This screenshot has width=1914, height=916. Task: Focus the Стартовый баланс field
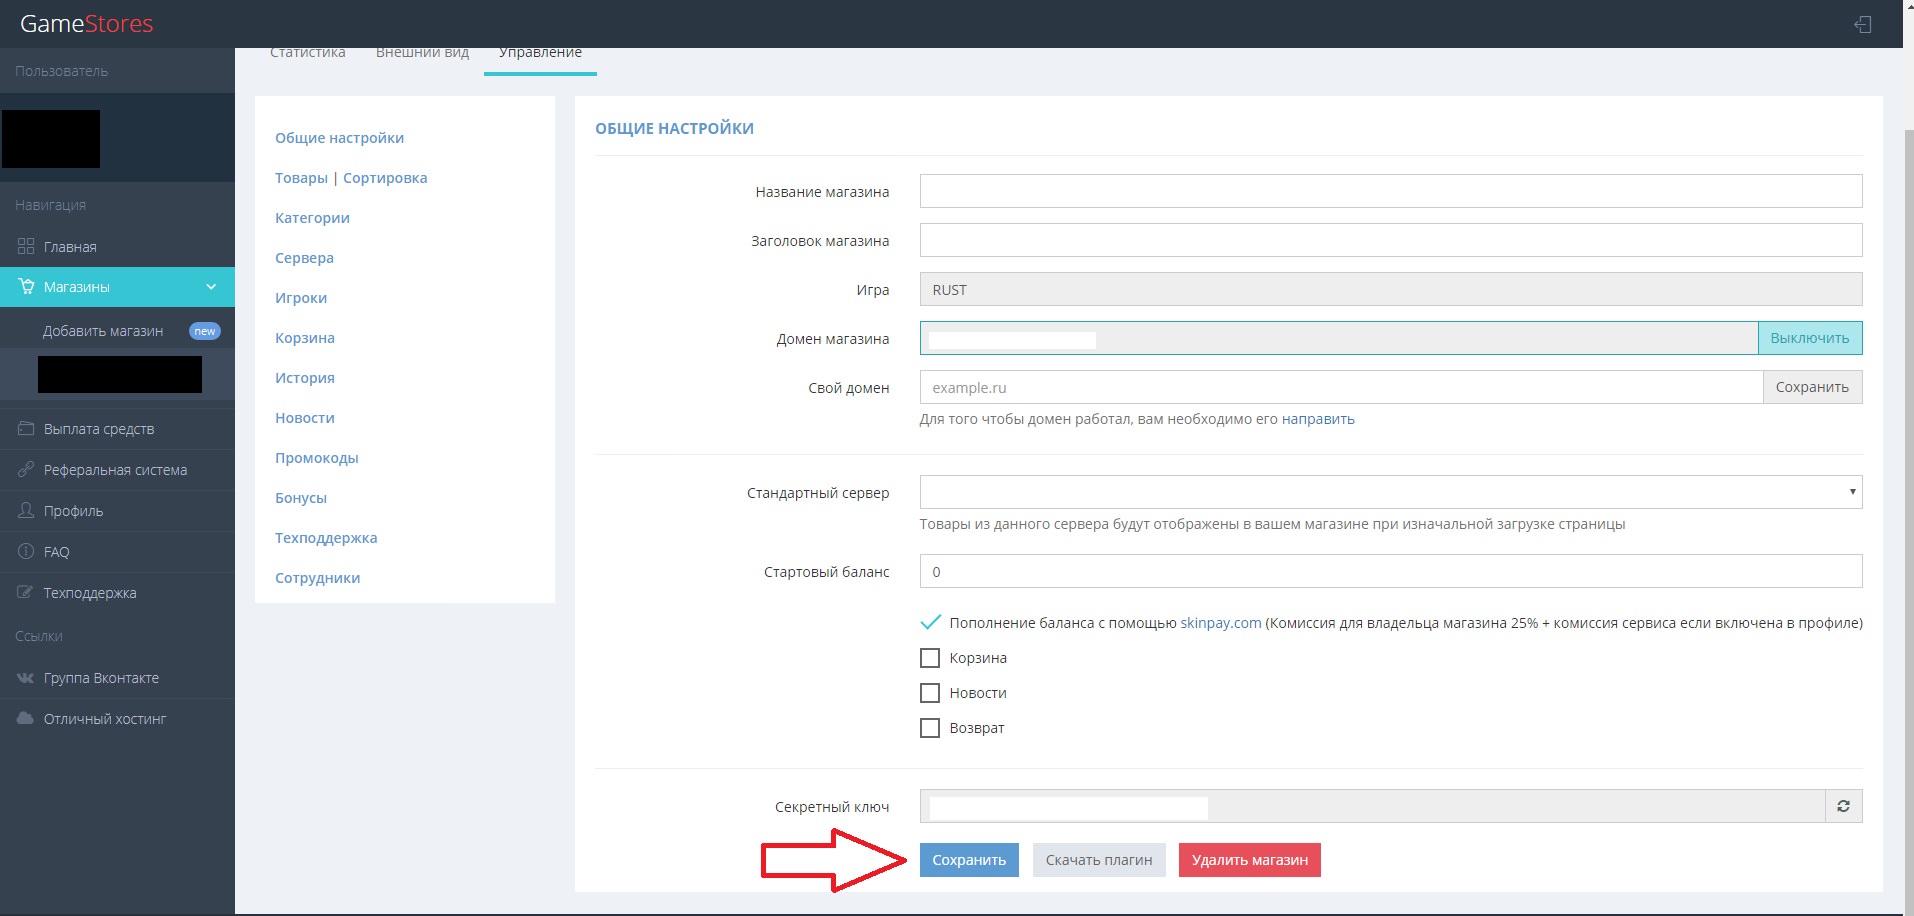1391,571
